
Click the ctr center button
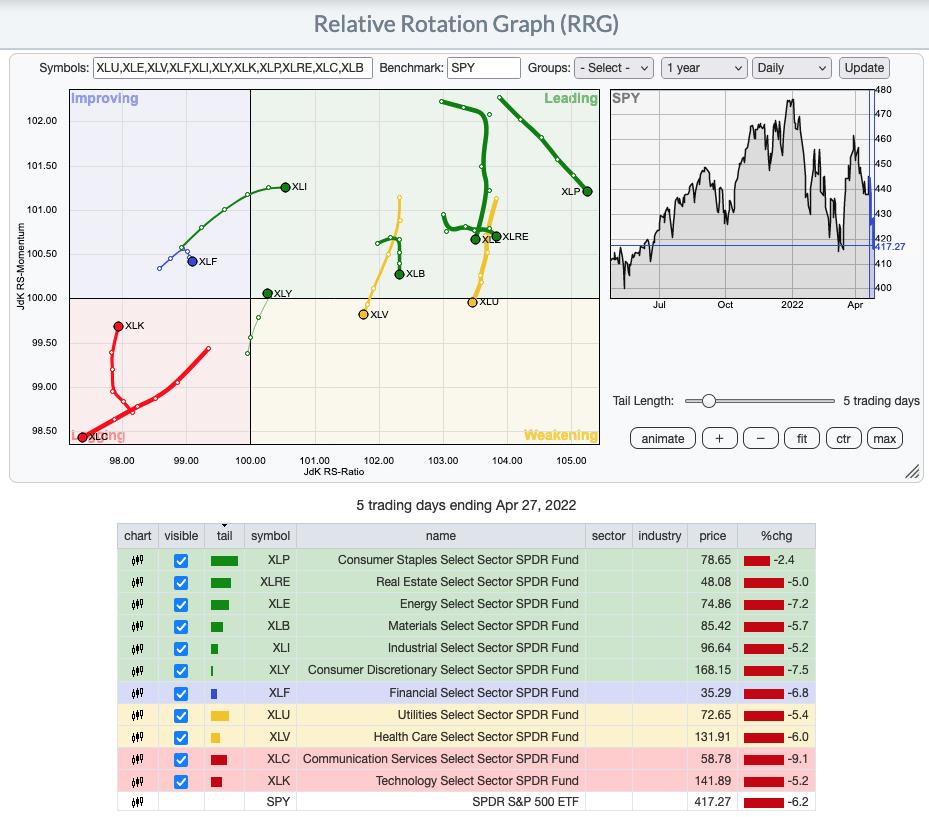[x=843, y=439]
